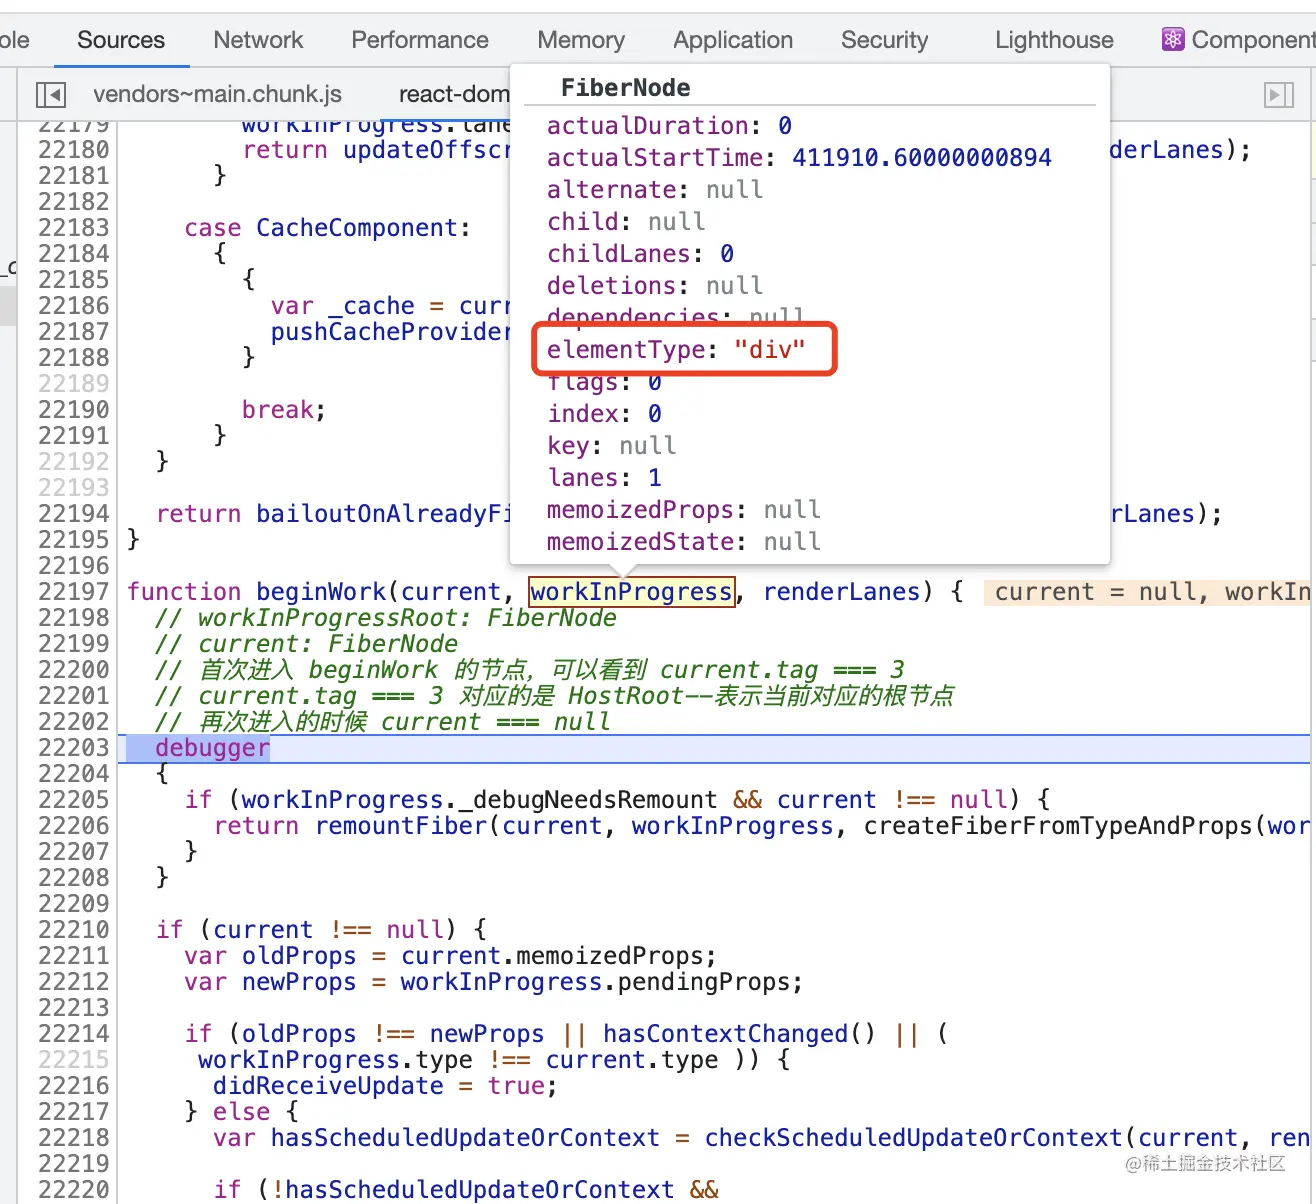Click the CacheComponent case label
Image resolution: width=1316 pixels, height=1204 pixels.
(x=357, y=228)
